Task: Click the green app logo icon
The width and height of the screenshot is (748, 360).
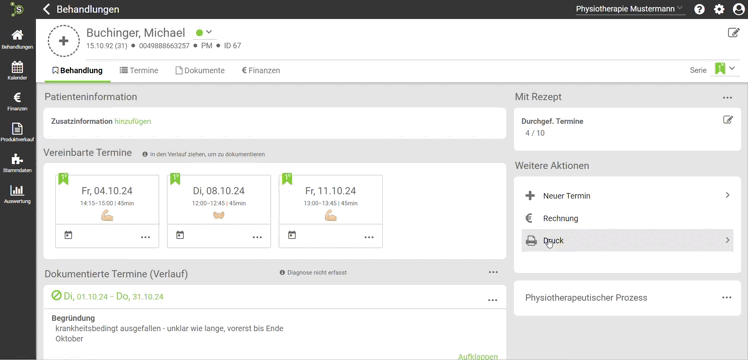Action: [17, 9]
